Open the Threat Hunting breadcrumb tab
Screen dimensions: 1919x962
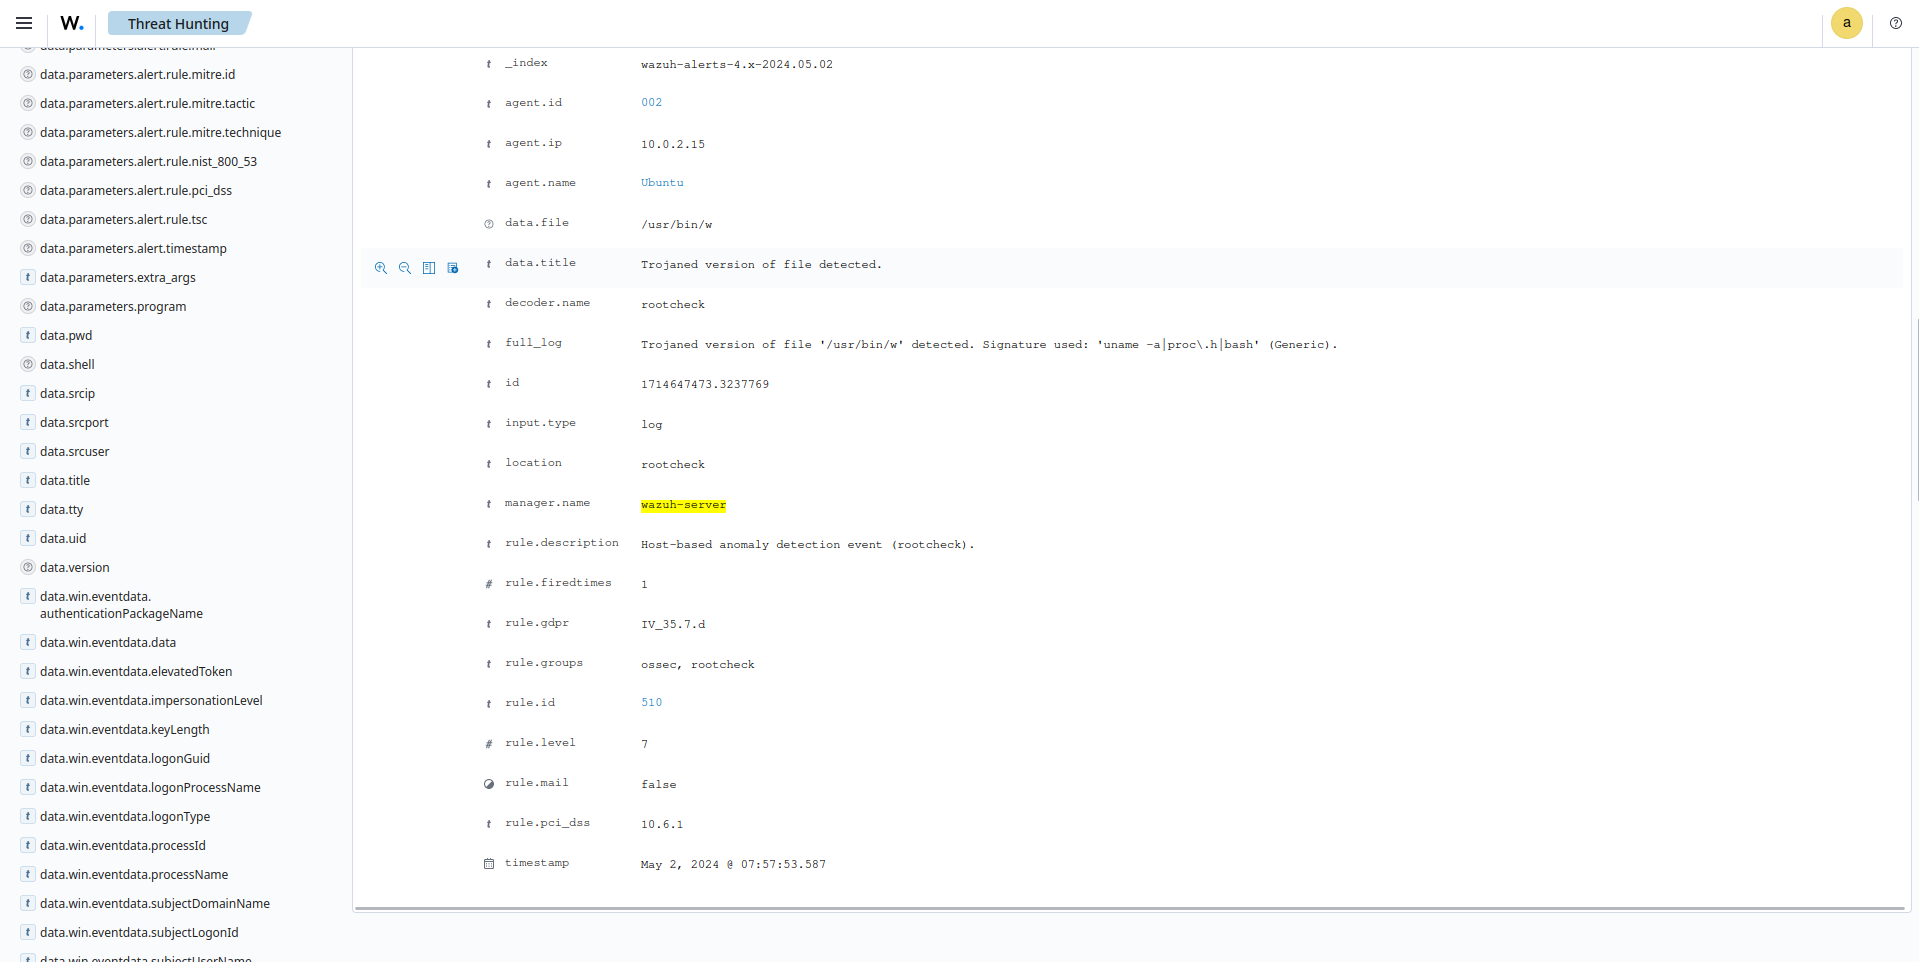point(178,23)
